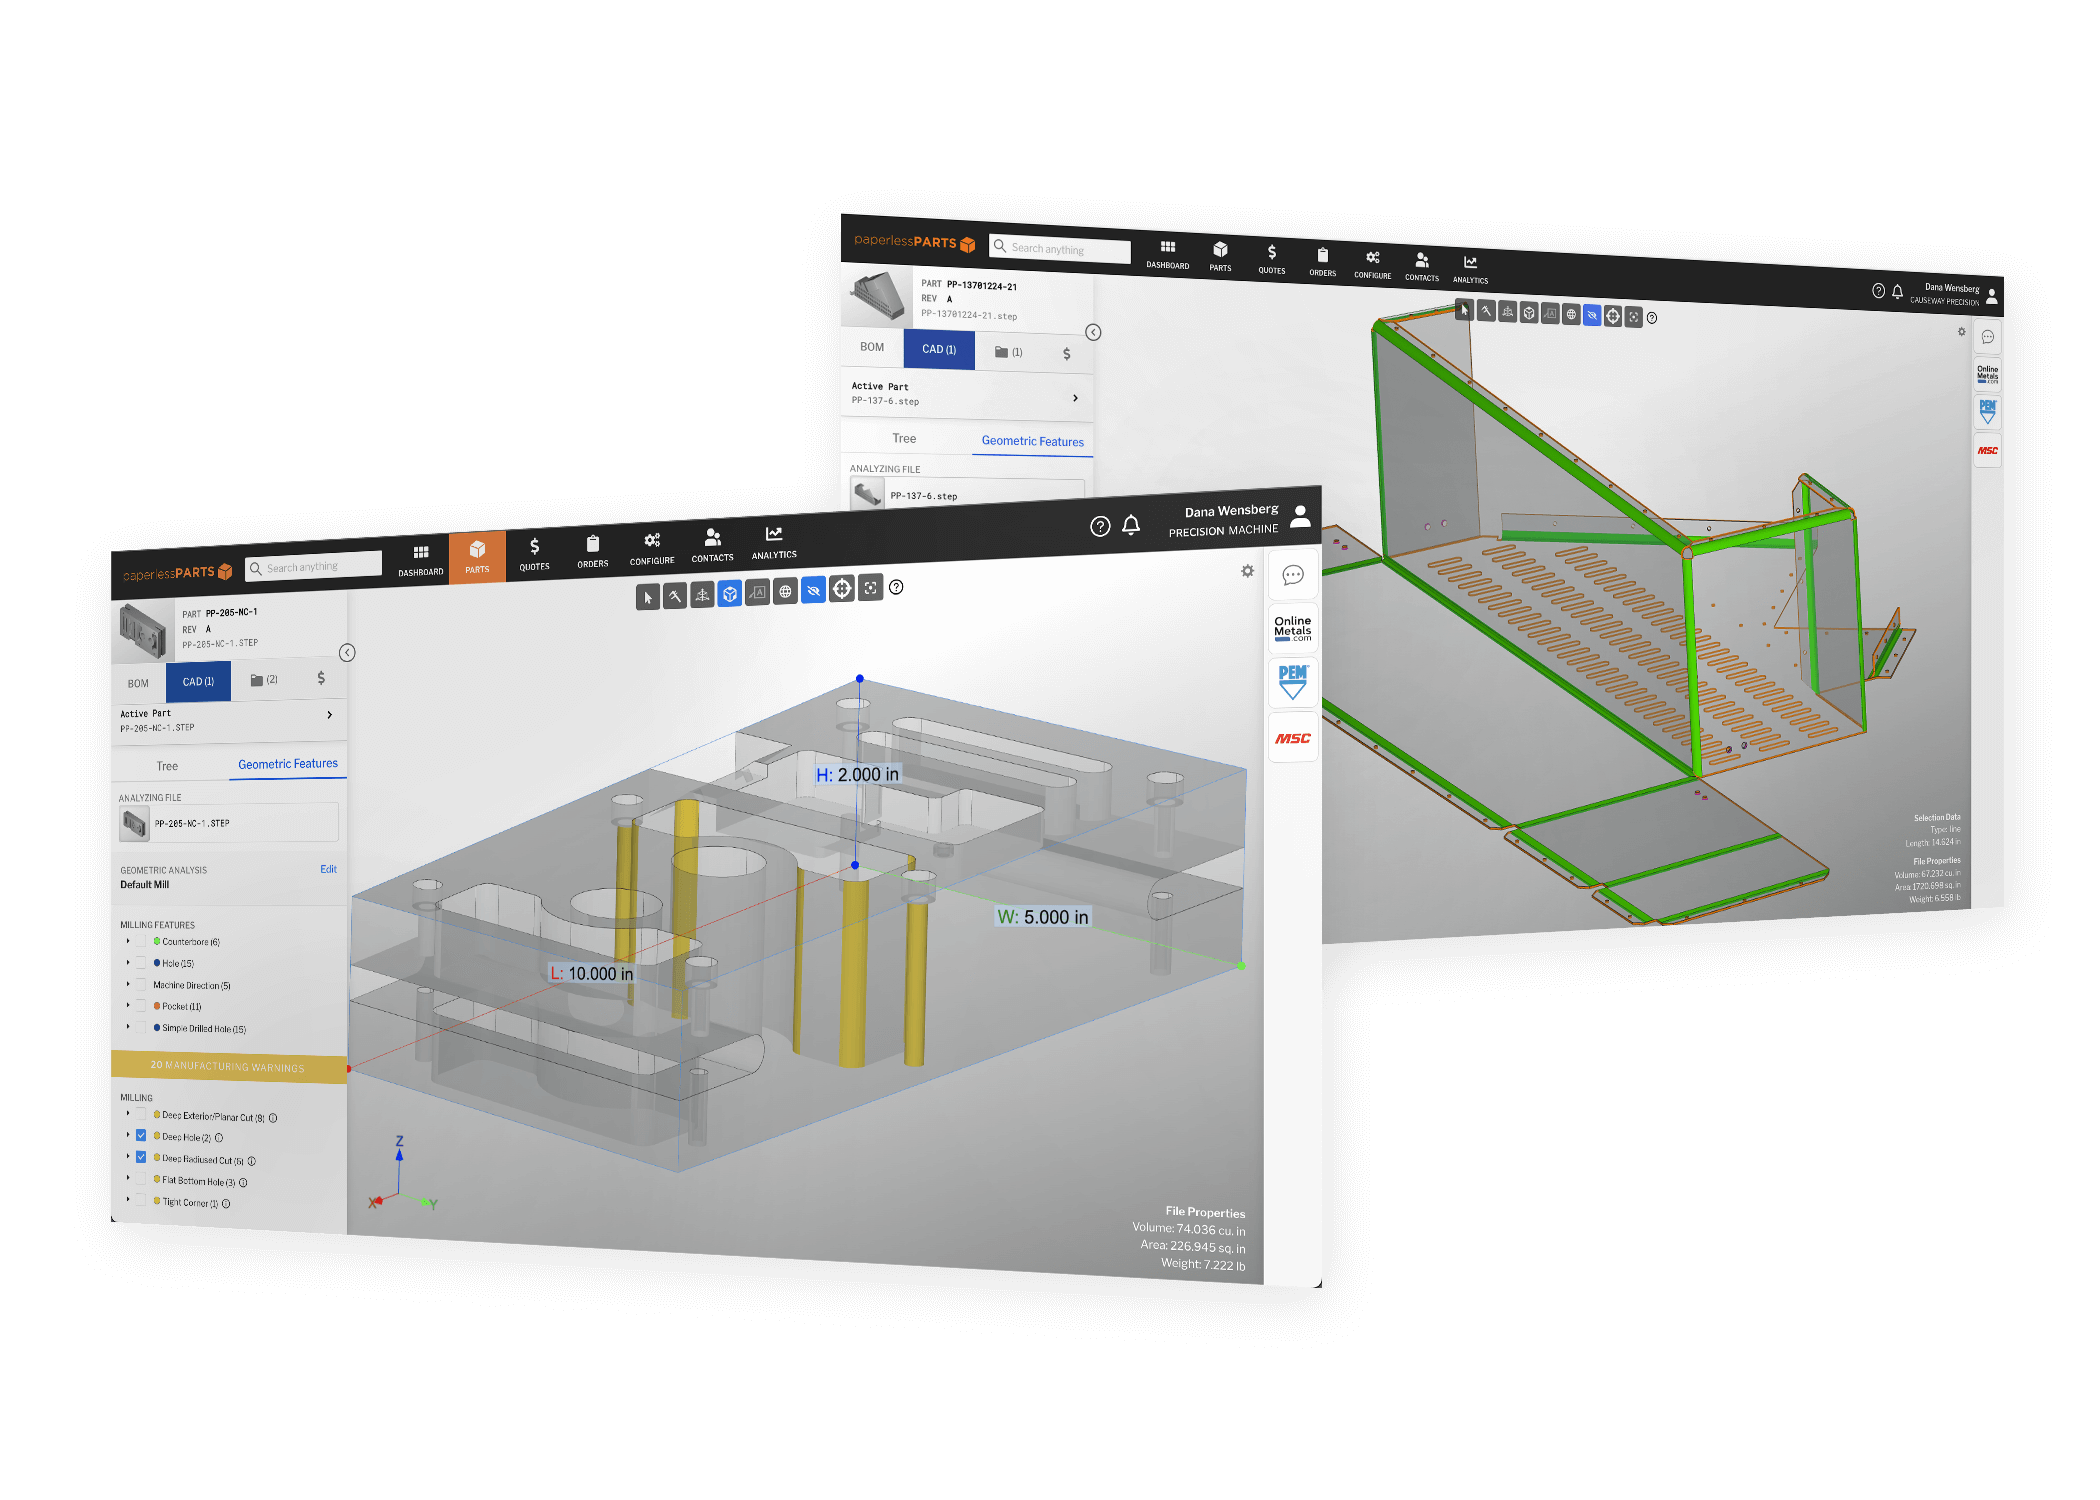2100x1500 pixels.
Task: Click the annotation dimension icon in front viewer
Action: [x=758, y=593]
